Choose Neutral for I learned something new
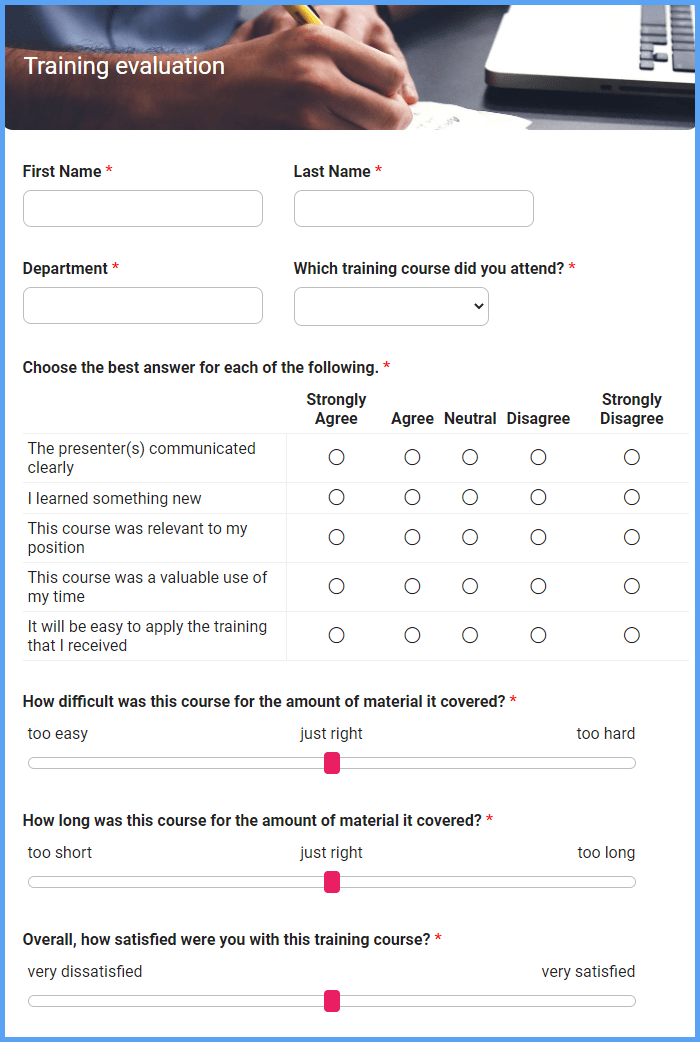The width and height of the screenshot is (700, 1042). pos(470,497)
